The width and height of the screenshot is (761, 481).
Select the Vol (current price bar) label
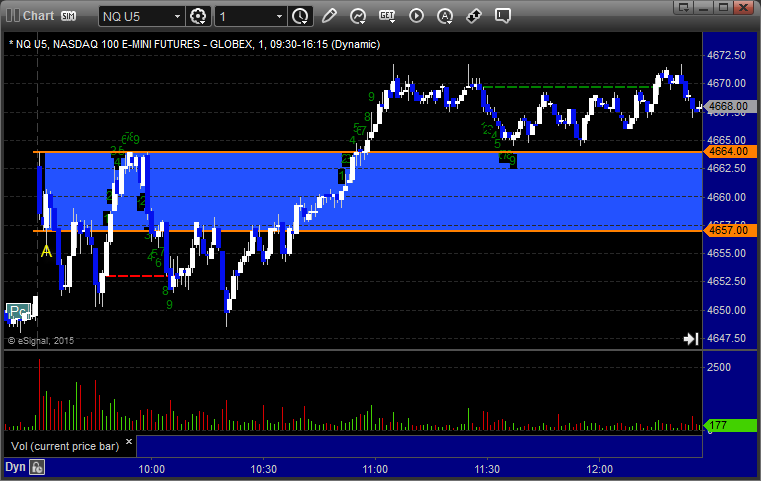pyautogui.click(x=65, y=446)
